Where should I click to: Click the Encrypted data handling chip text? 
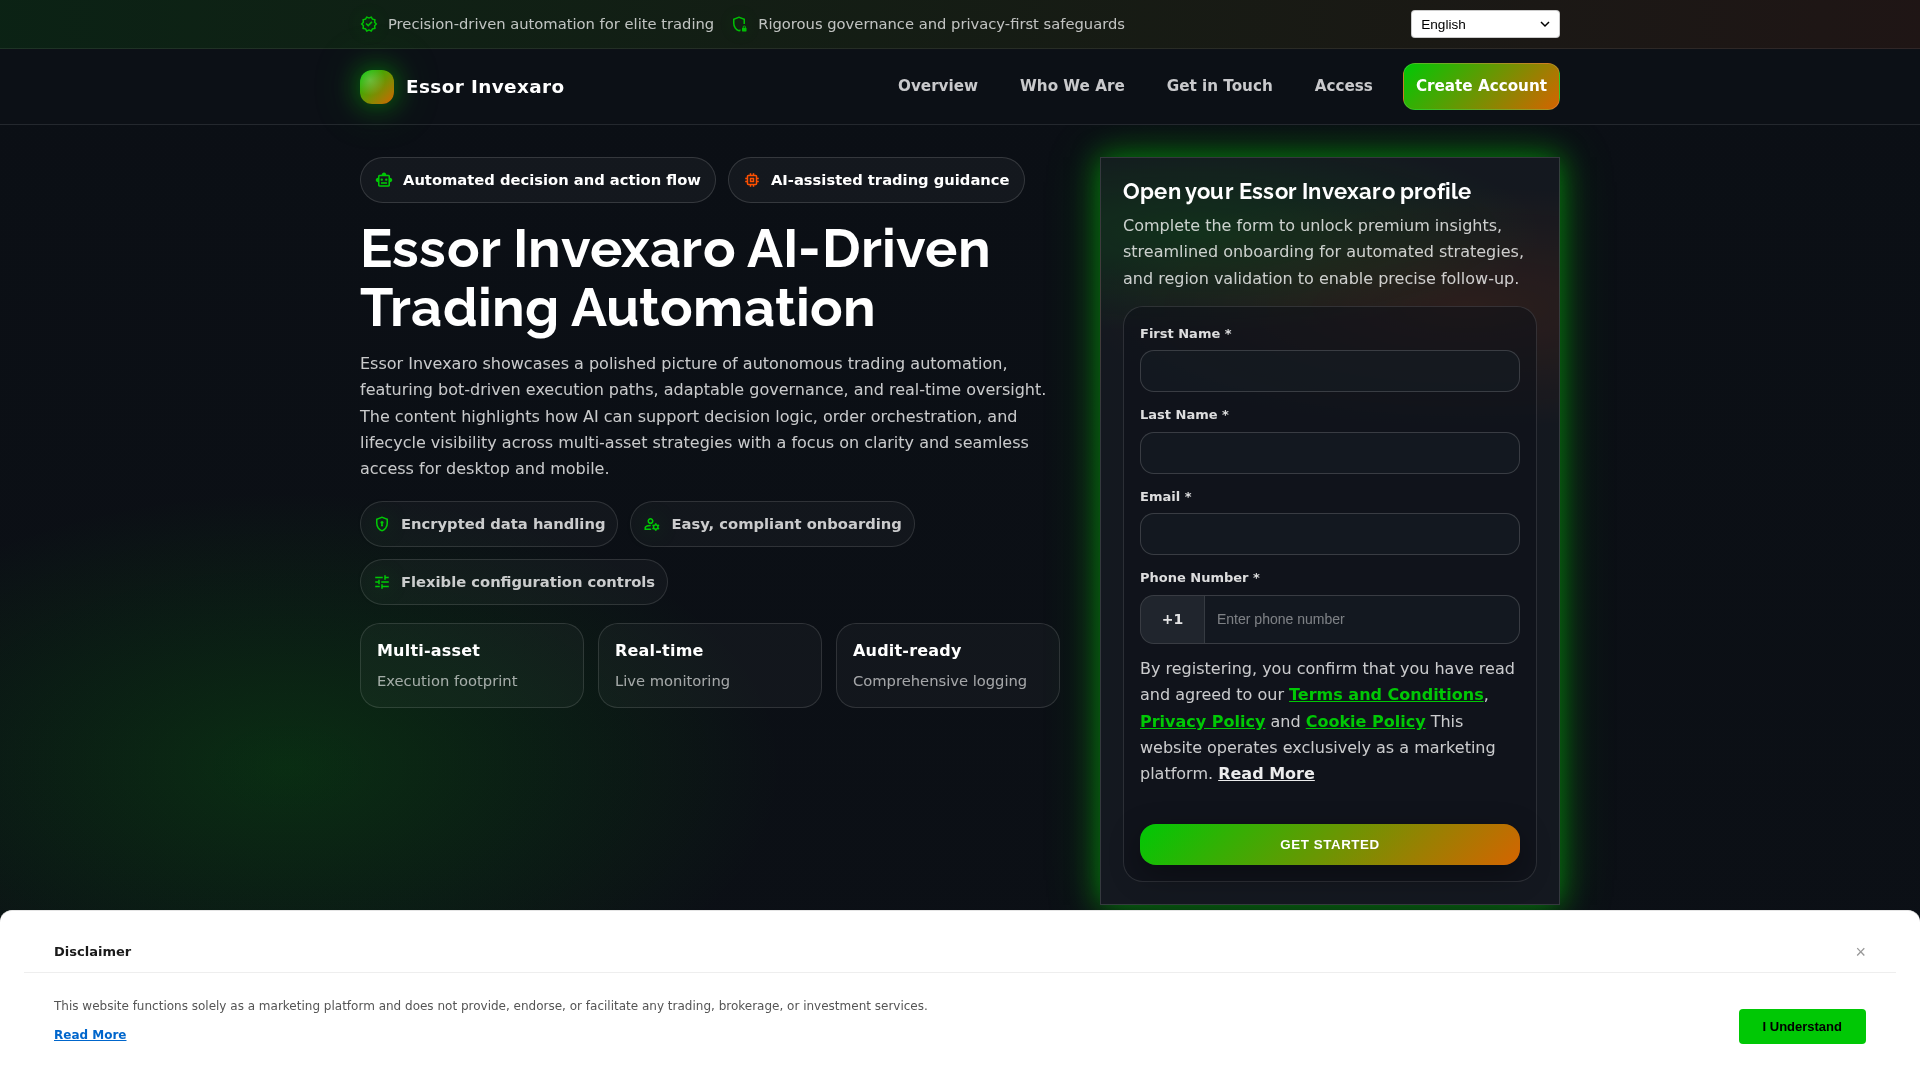[x=503, y=524]
